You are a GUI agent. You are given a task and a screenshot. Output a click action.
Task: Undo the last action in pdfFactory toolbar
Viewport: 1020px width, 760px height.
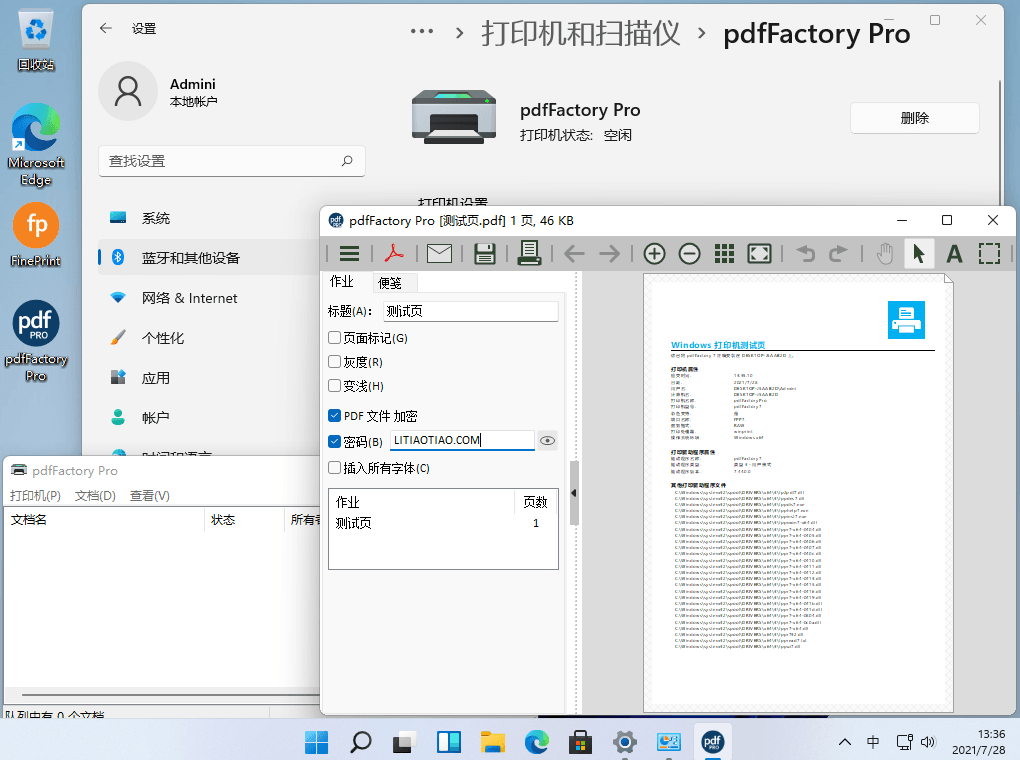pyautogui.click(x=805, y=254)
